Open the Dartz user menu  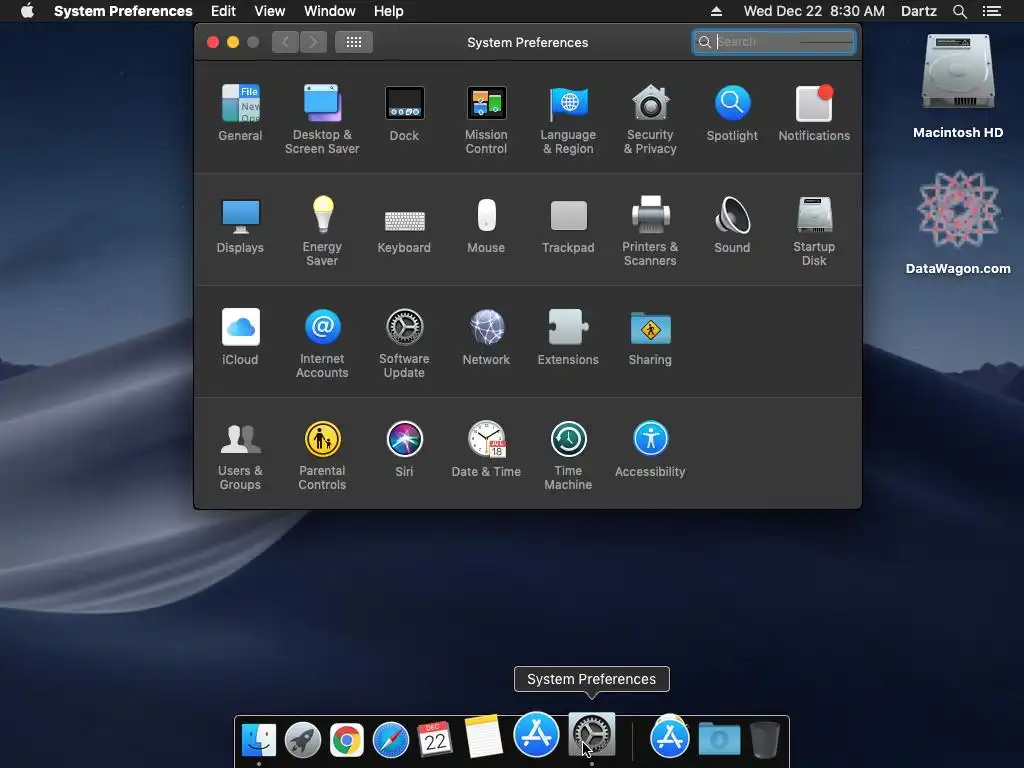[919, 11]
